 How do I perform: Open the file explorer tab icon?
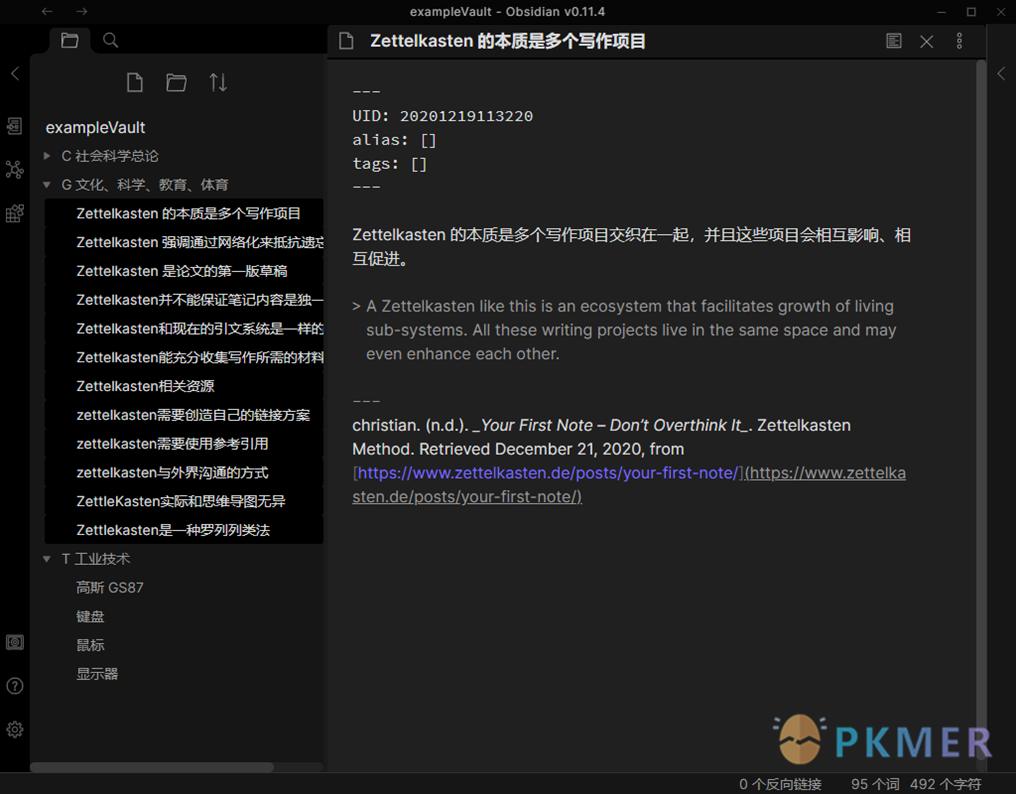tap(69, 40)
